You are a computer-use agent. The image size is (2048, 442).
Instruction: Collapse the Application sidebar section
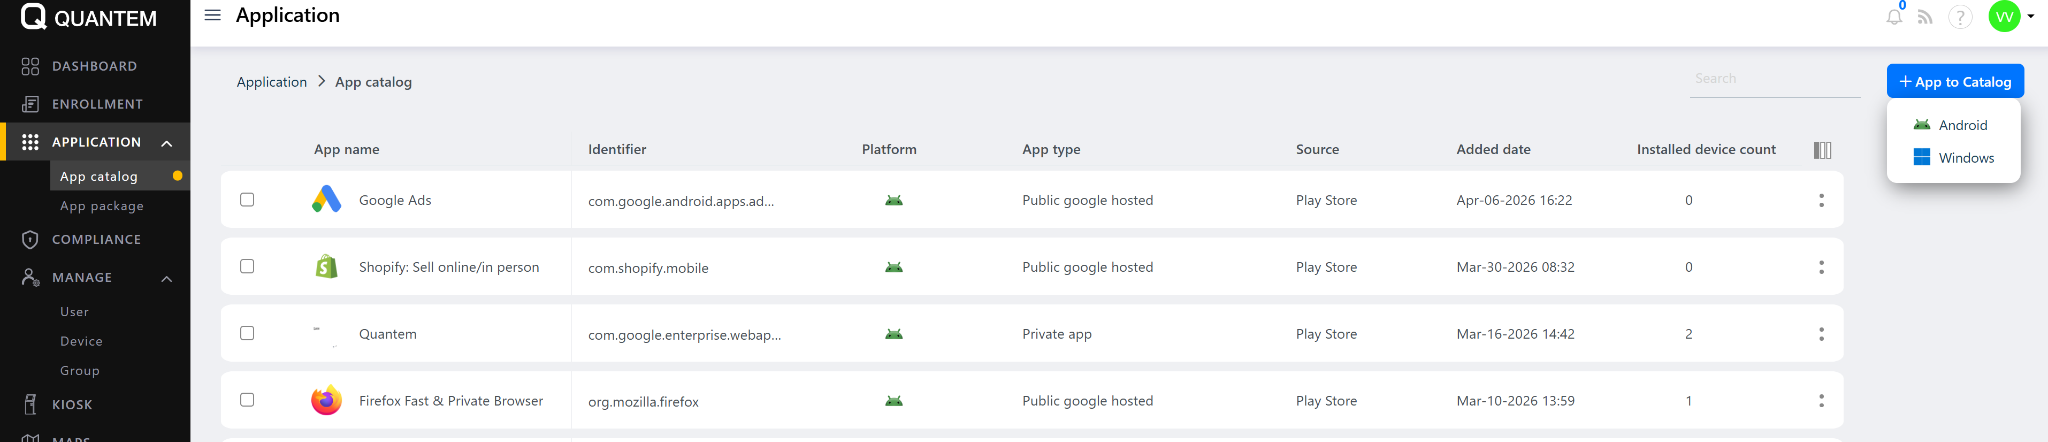pos(167,143)
